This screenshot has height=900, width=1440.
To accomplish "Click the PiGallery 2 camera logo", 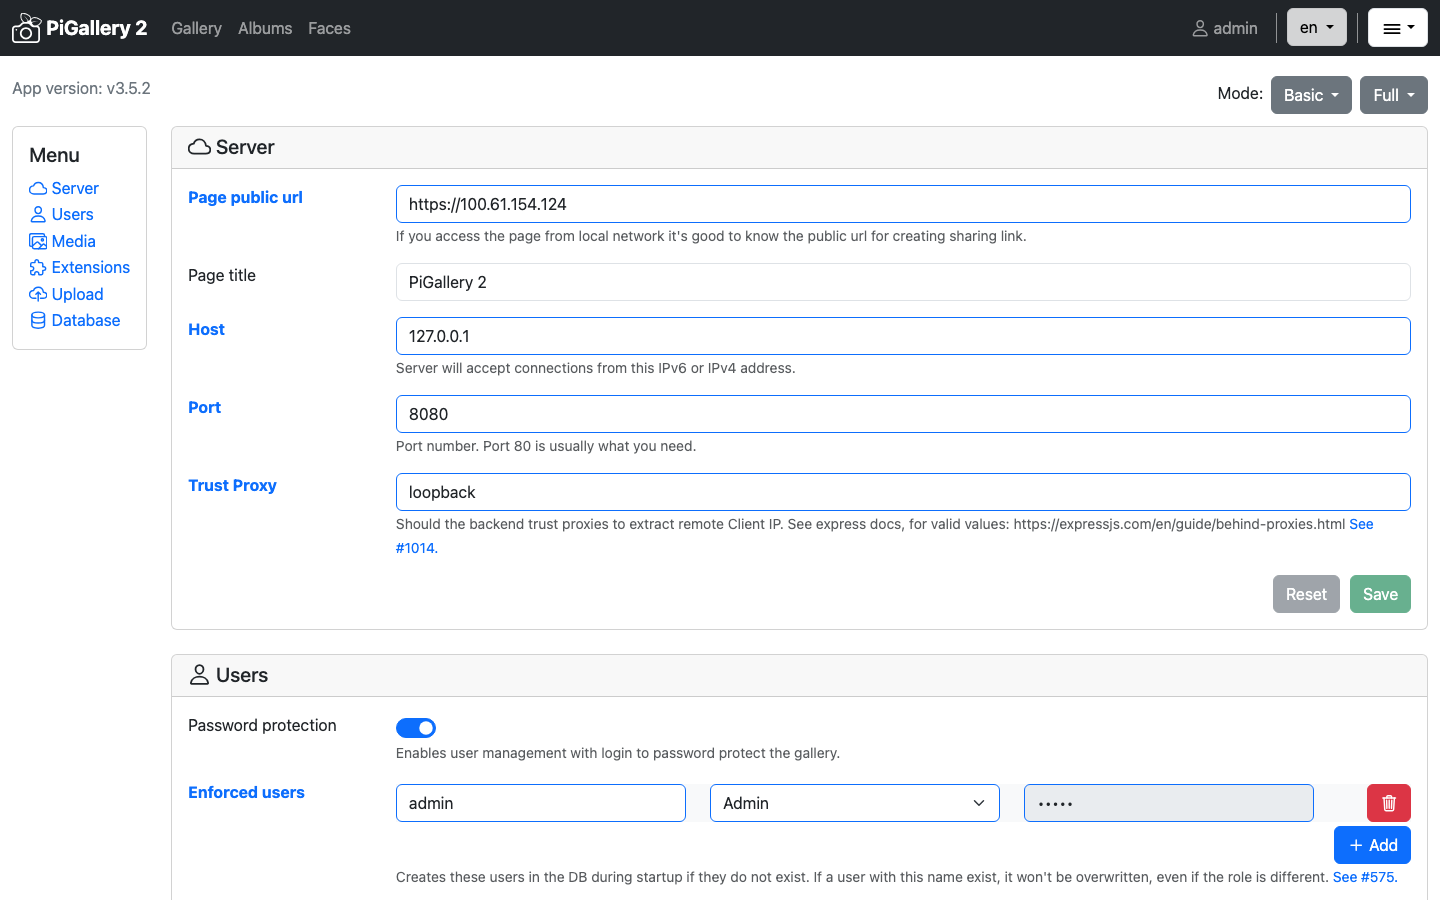I will (26, 28).
